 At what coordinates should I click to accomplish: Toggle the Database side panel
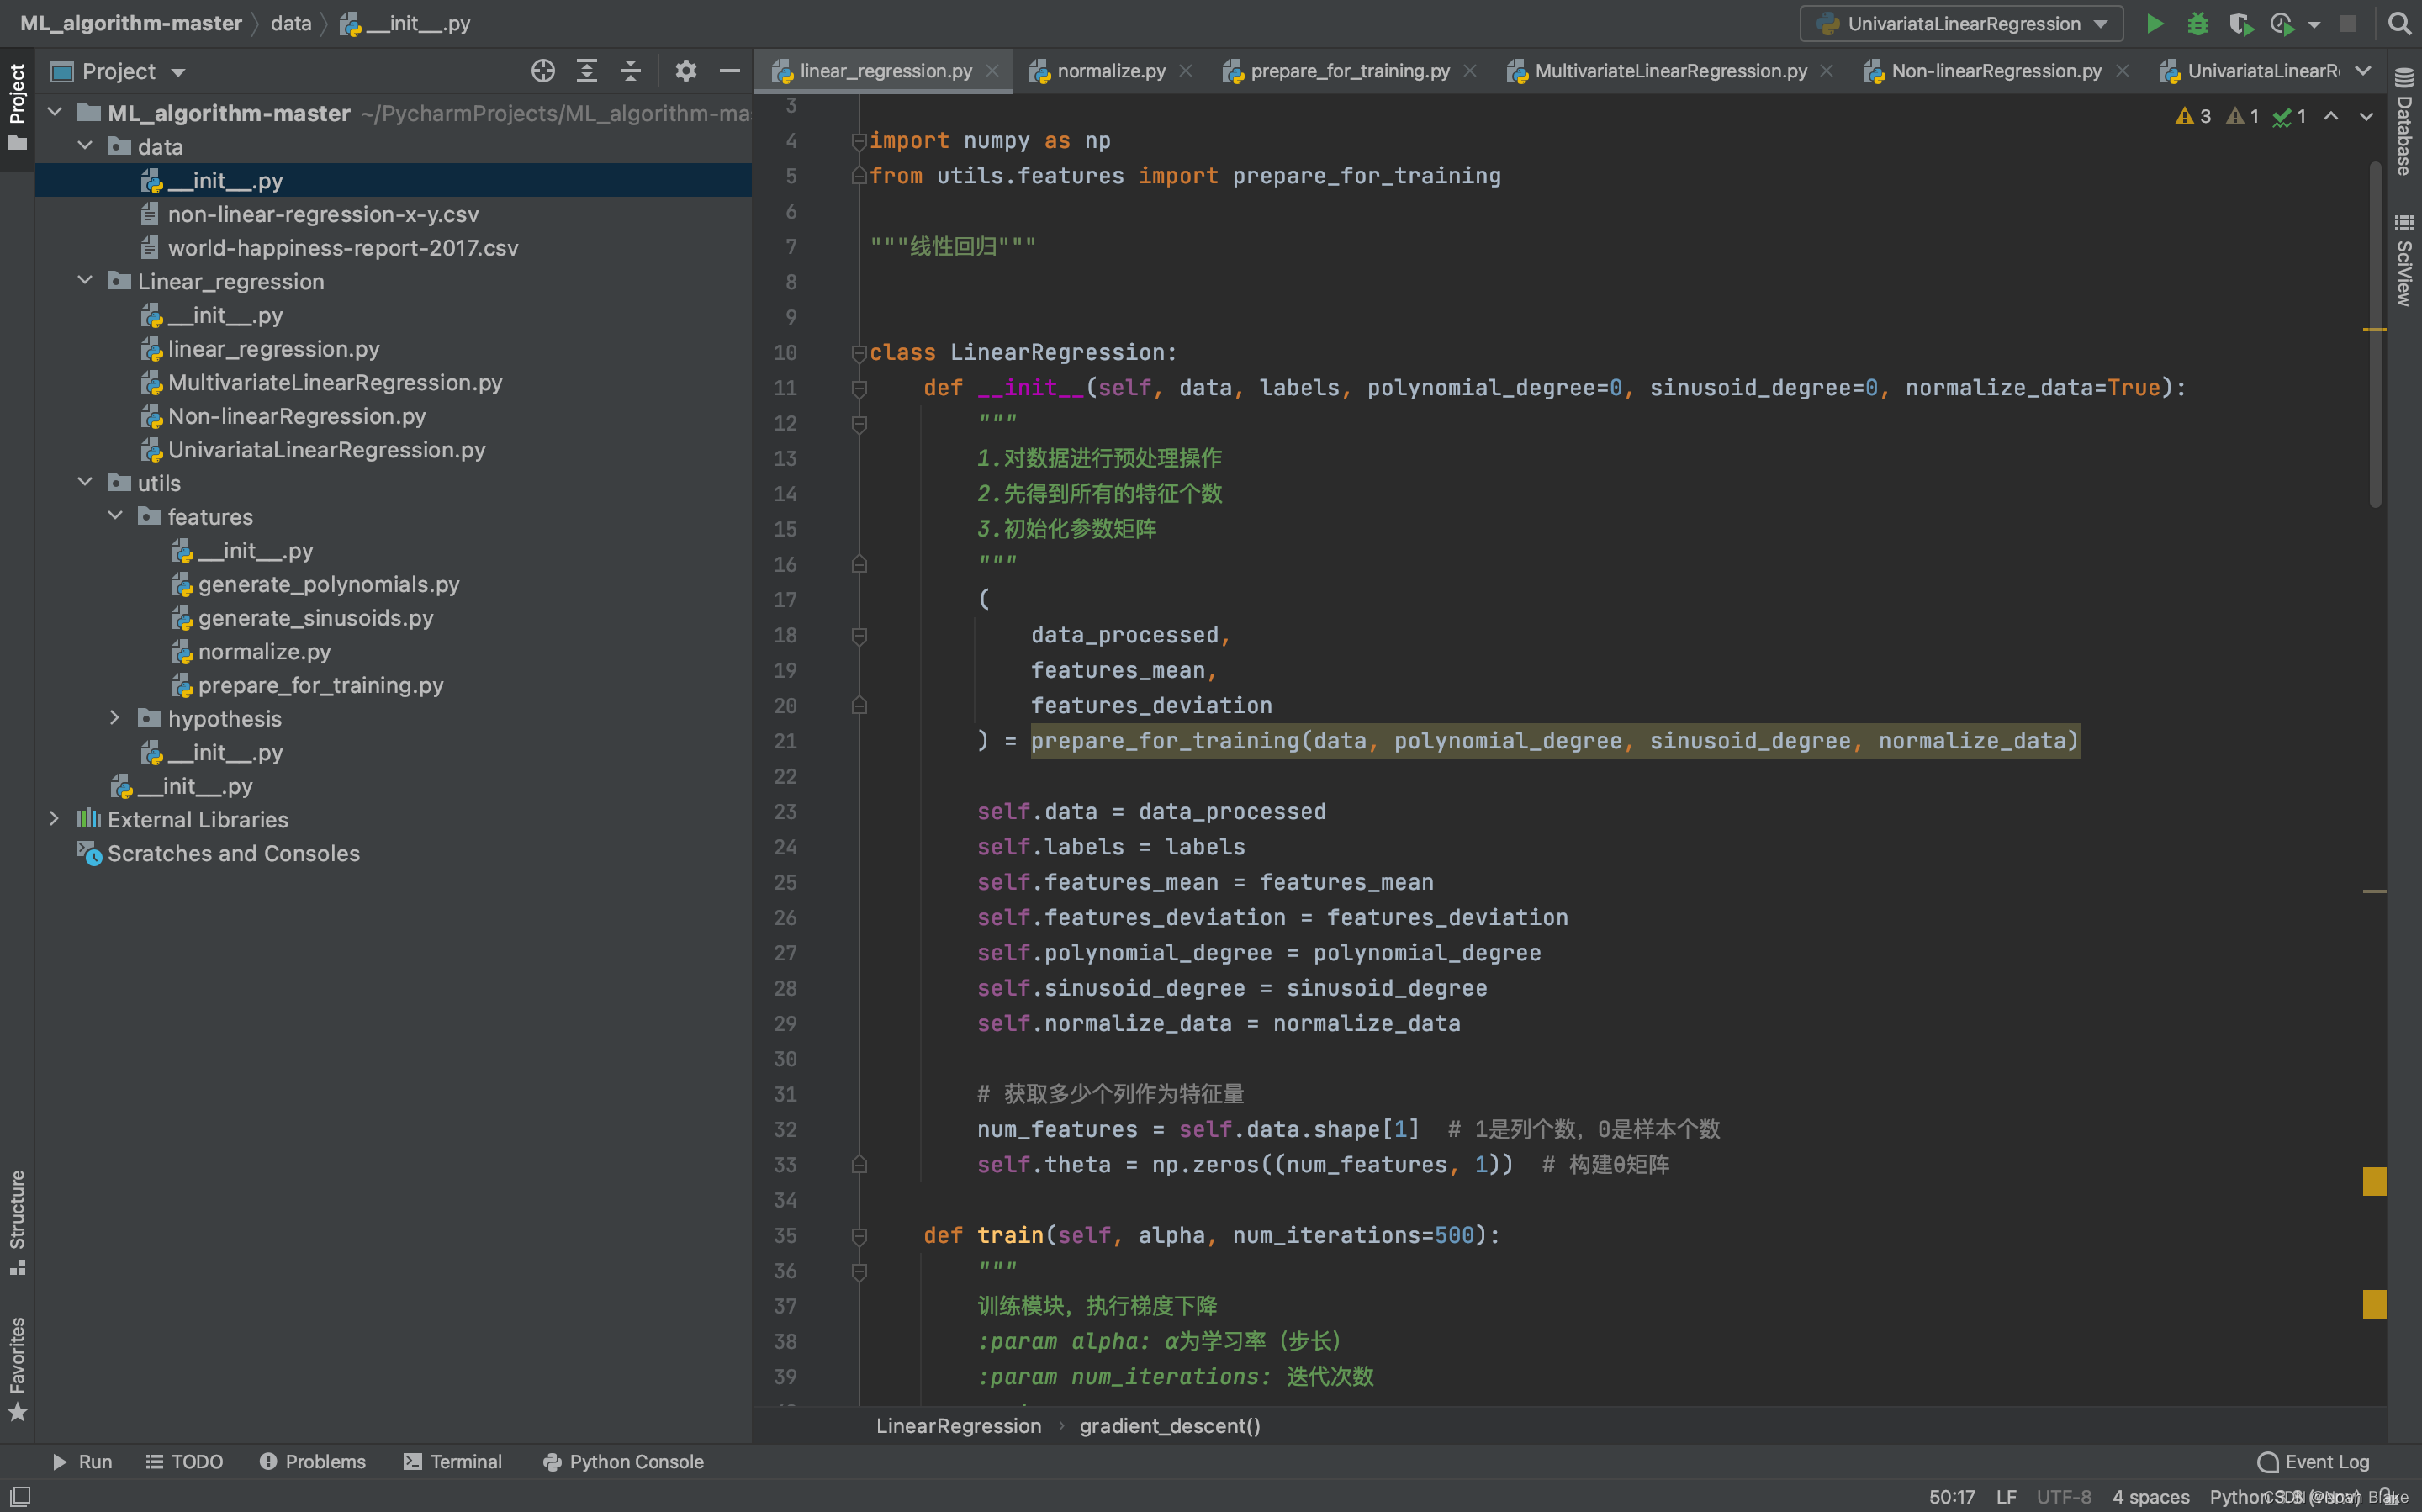pos(2404,122)
